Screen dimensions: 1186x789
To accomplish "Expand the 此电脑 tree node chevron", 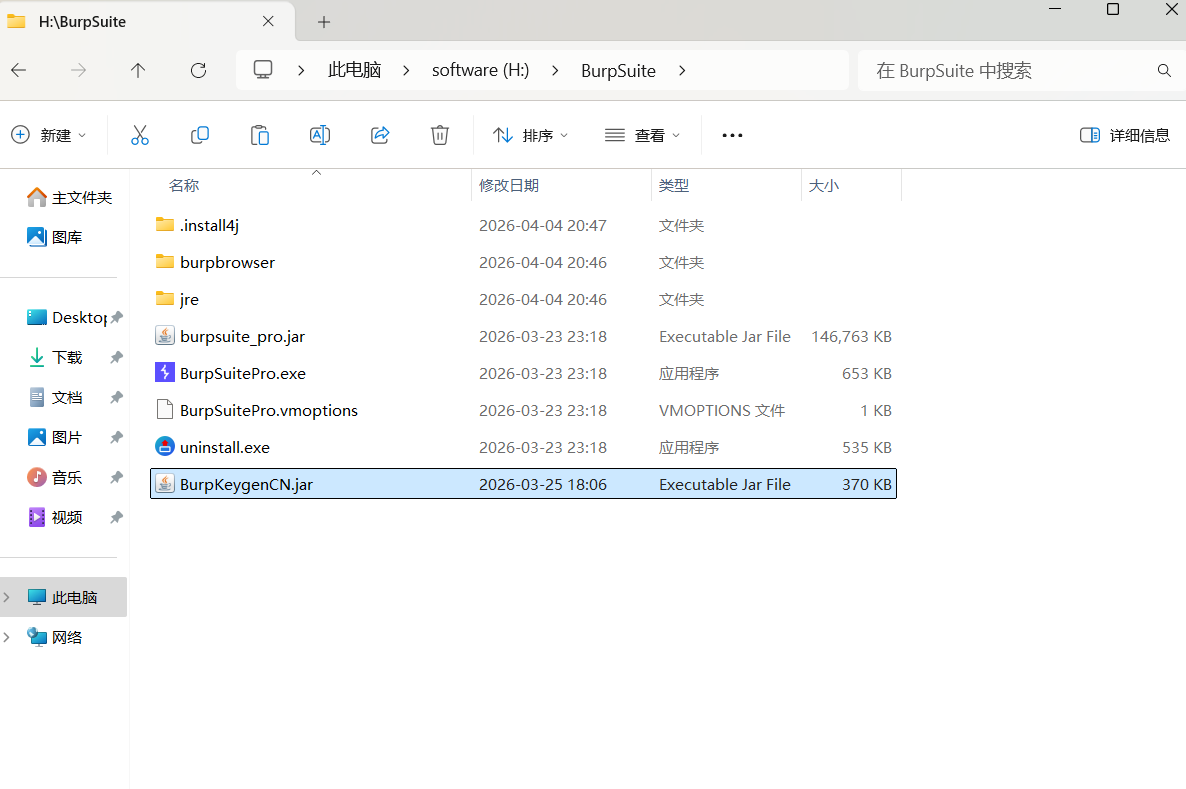I will [7, 598].
